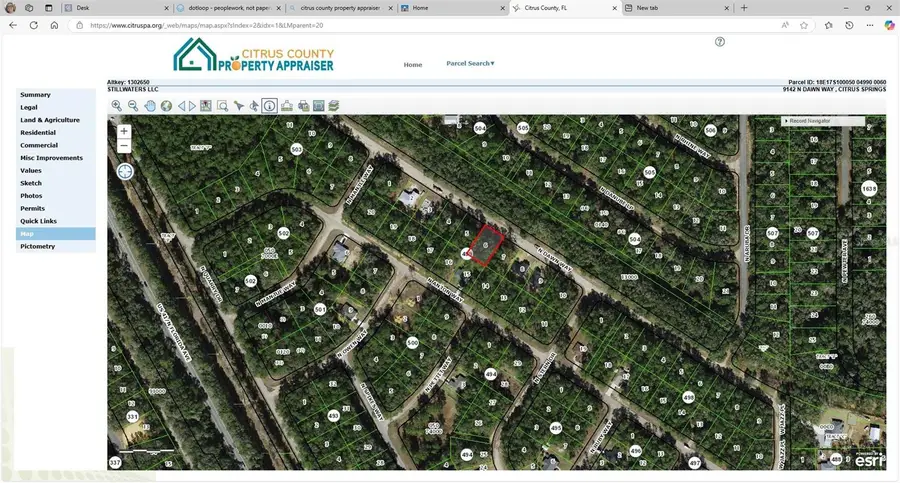This screenshot has width=900, height=483.
Task: Select the zoom in magnifier tool
Action: click(117, 105)
